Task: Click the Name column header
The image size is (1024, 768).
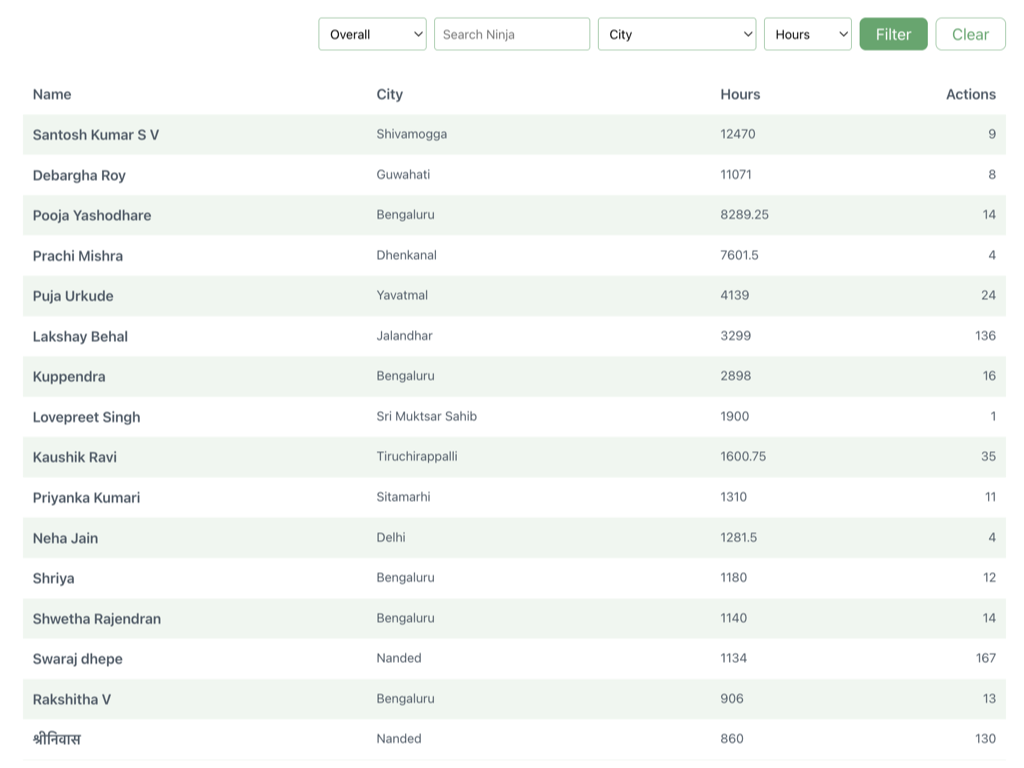Action: click(x=52, y=94)
